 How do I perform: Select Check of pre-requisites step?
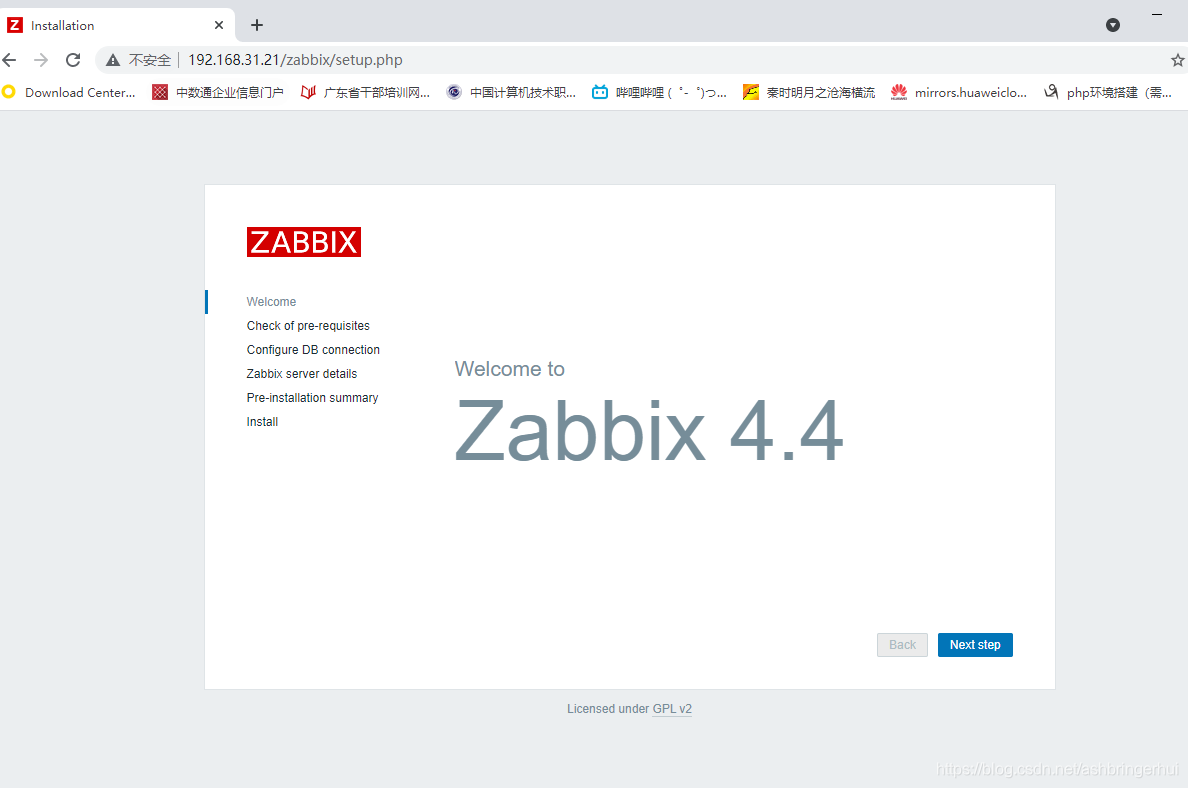(308, 326)
